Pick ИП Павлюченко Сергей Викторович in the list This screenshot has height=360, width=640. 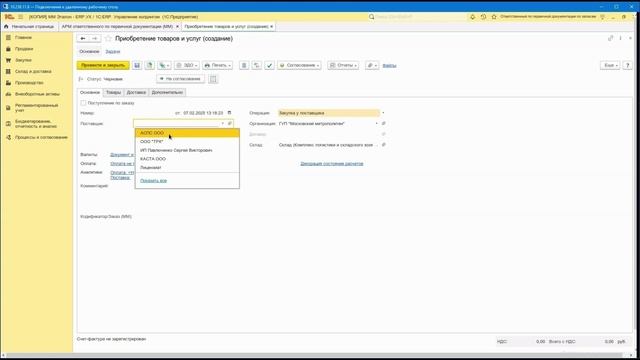click(187, 150)
